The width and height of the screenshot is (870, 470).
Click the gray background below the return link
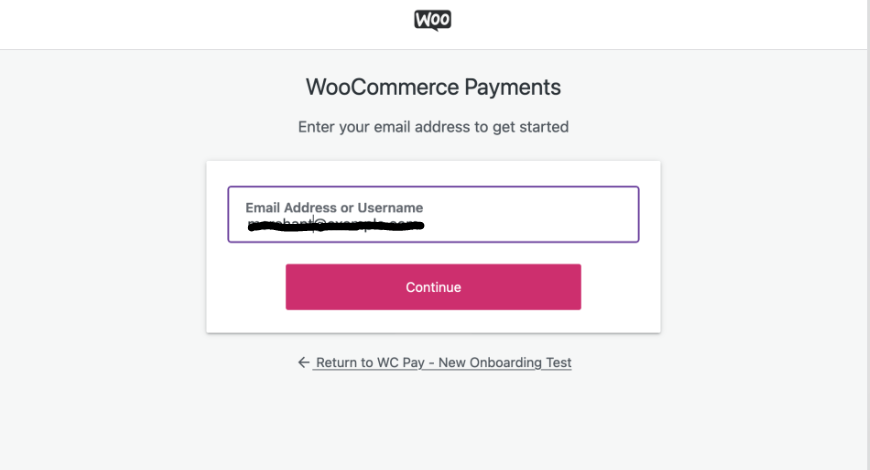tap(433, 422)
